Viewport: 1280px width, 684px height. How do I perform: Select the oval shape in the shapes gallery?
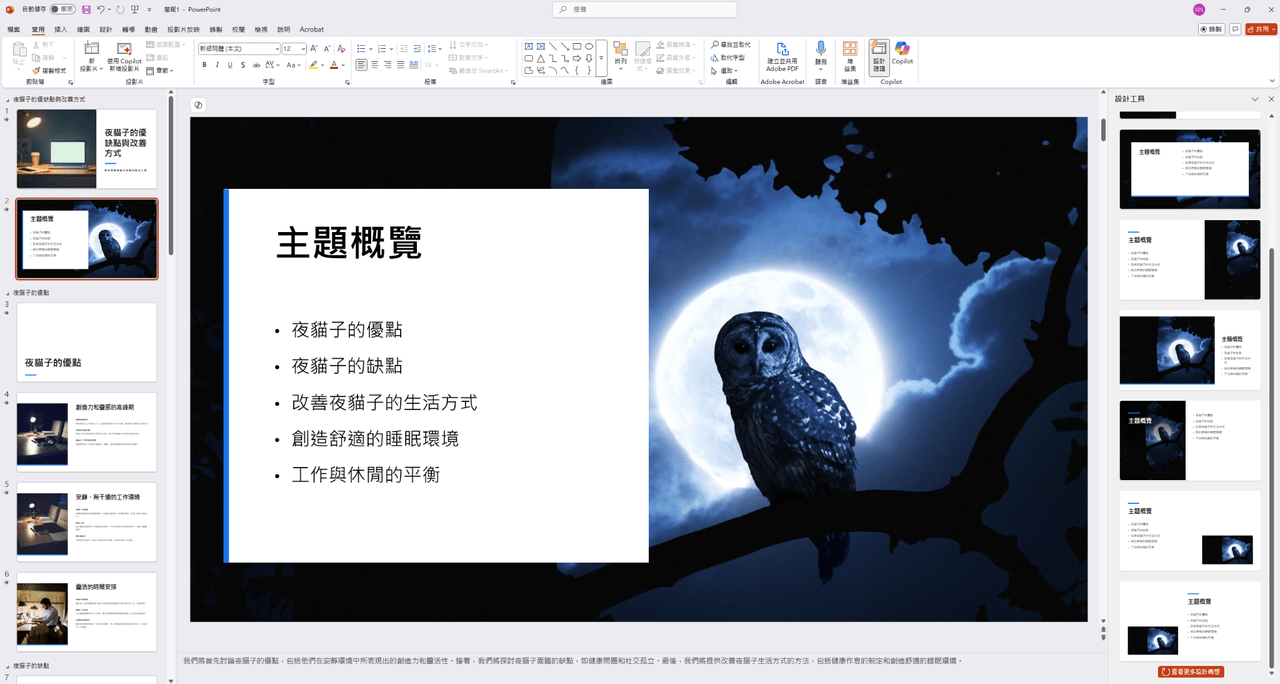(x=590, y=46)
